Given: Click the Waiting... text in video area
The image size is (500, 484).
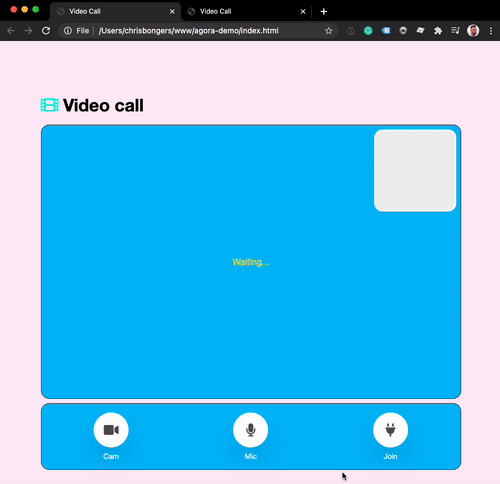Looking at the screenshot, I should click(x=251, y=262).
